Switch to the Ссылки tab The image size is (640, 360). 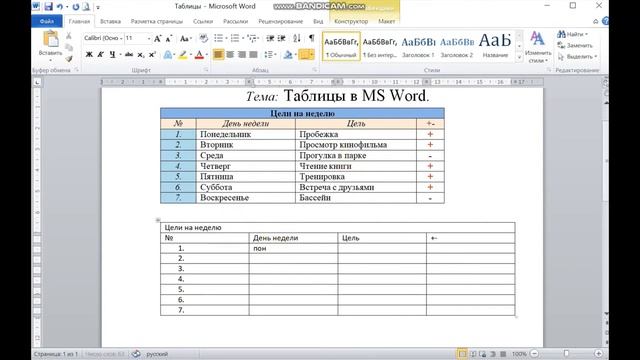coord(203,21)
